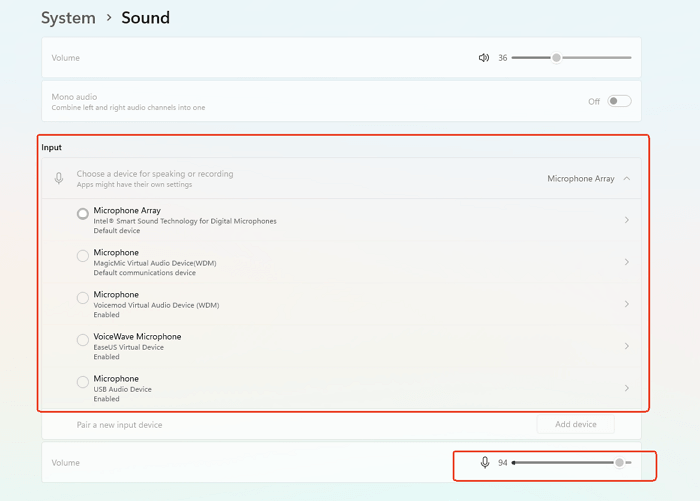Choose the VoiceWave Microphone radio button
Image resolution: width=700 pixels, height=501 pixels.
click(x=83, y=340)
